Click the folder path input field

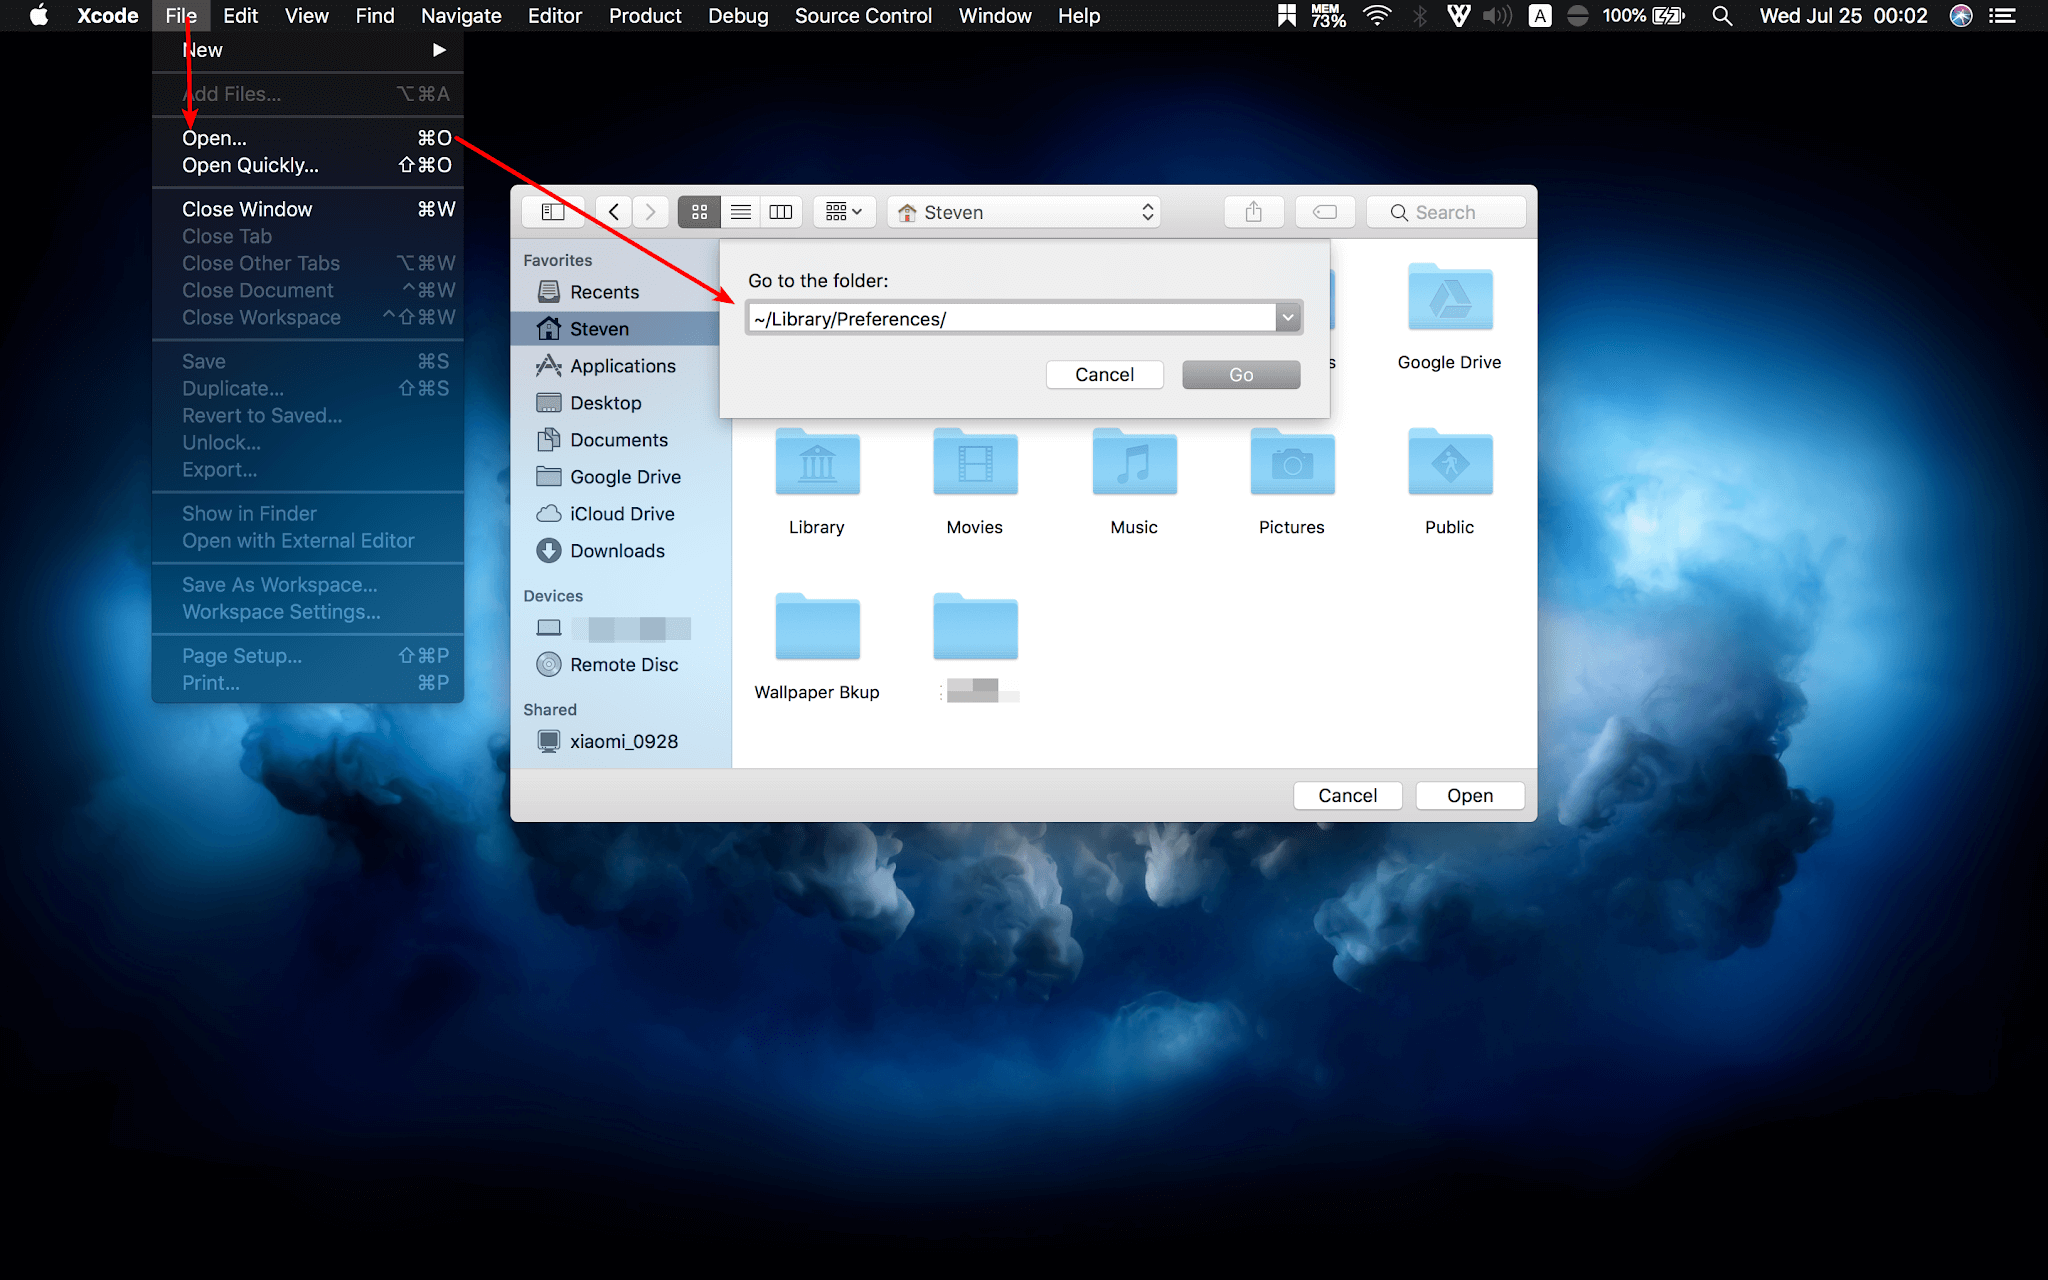[1010, 318]
